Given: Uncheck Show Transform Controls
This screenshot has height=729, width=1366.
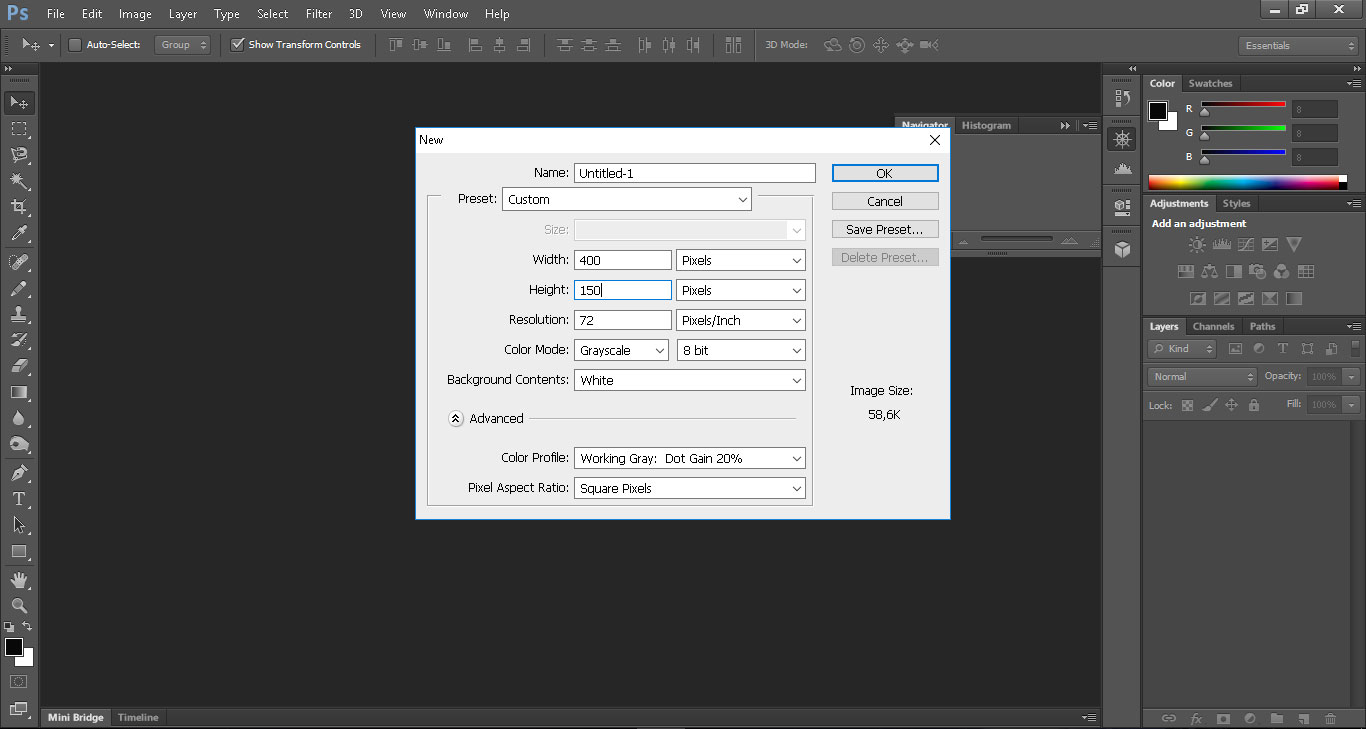Looking at the screenshot, I should point(237,45).
